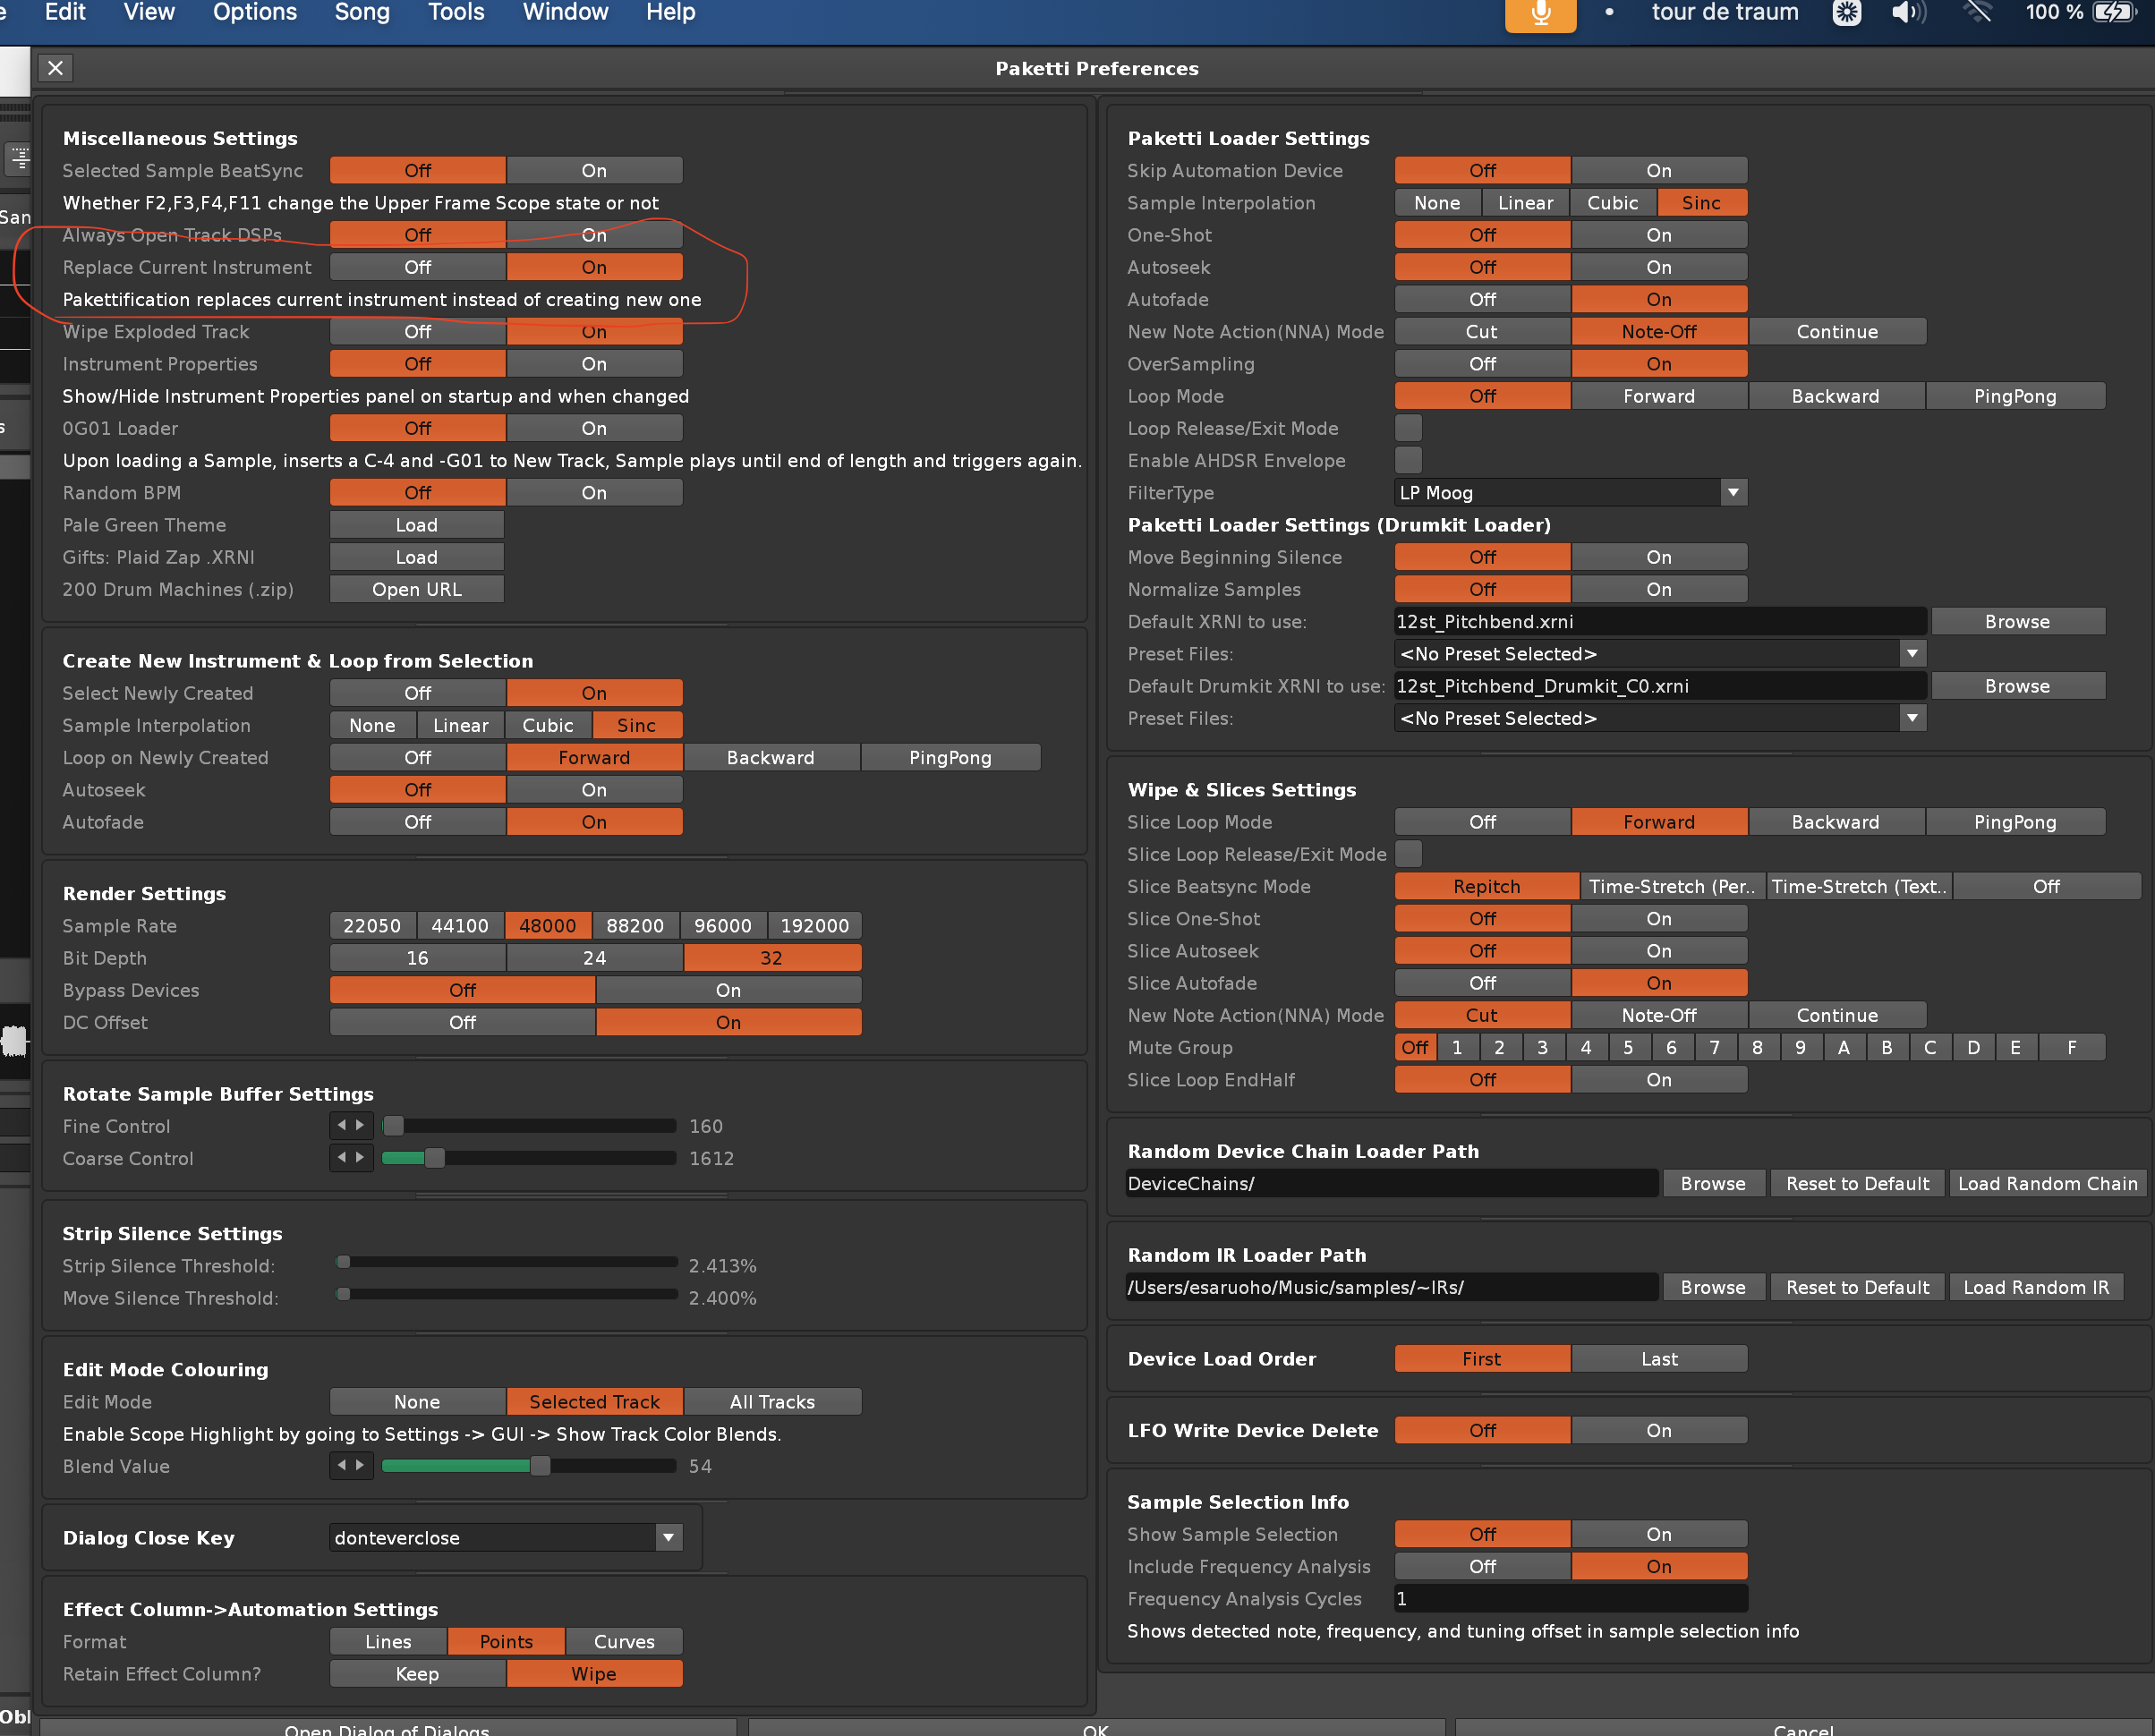This screenshot has width=2155, height=1736.
Task: Click the orange microphone icon in menu bar
Action: (1540, 13)
